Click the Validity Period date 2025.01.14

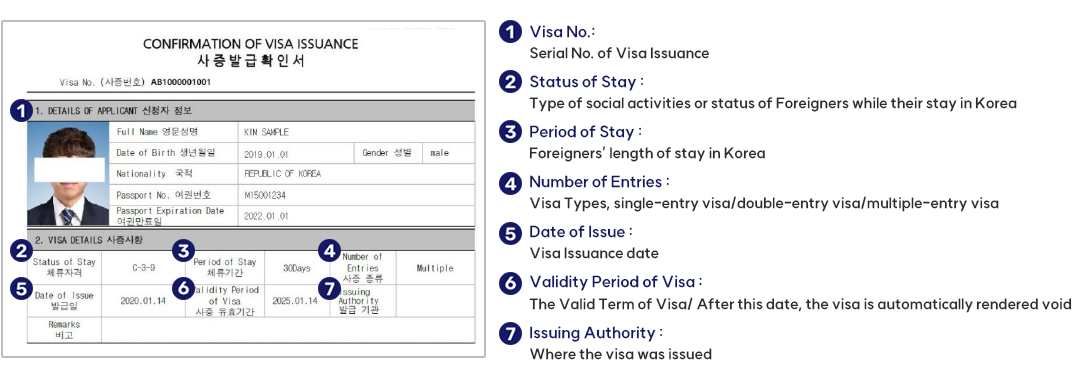(x=294, y=301)
